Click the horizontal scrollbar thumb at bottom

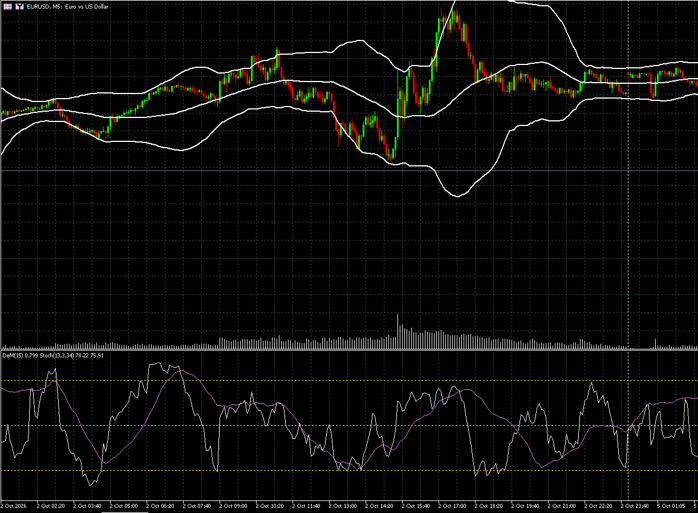coord(125,512)
